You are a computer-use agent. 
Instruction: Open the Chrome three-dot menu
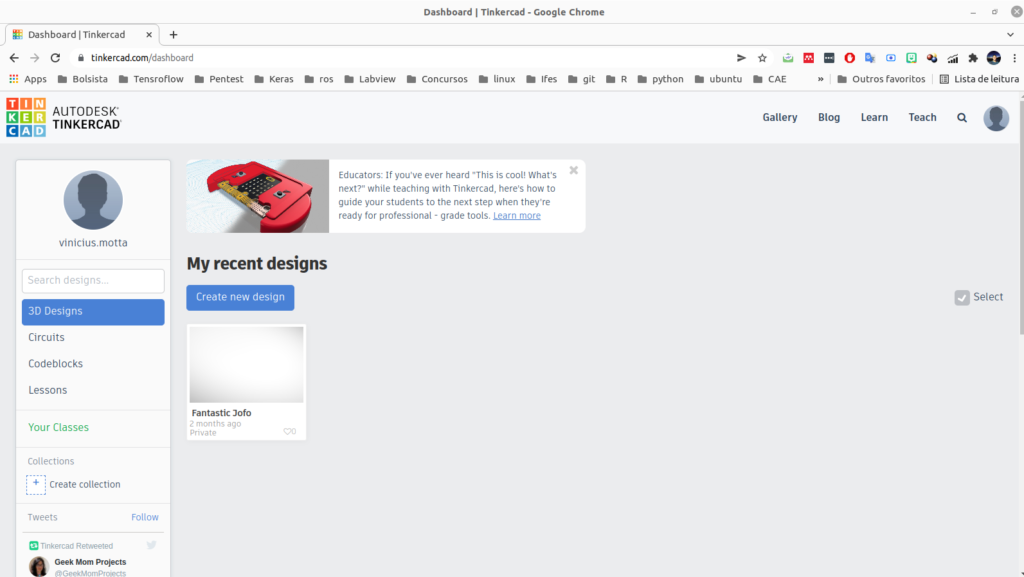[x=1014, y=57]
